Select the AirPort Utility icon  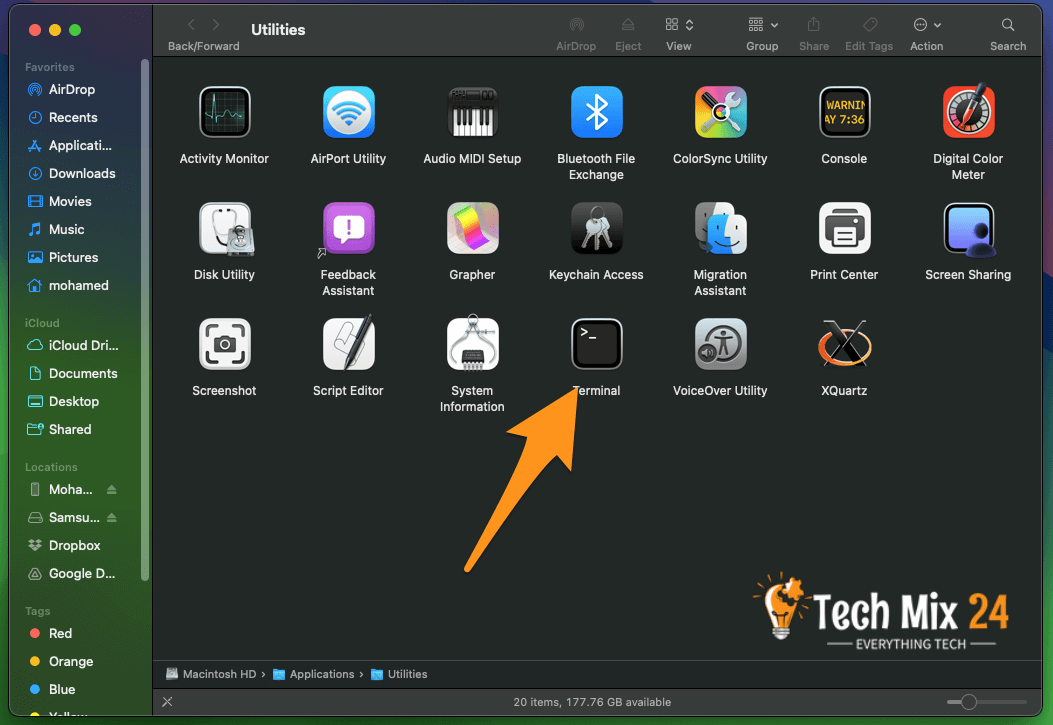(349, 112)
